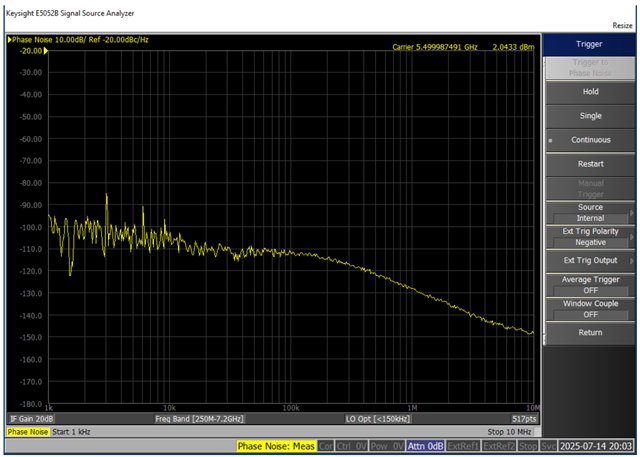This screenshot has width=640, height=457.
Task: Expand the Ext Trig Output submenu
Action: (x=590, y=260)
